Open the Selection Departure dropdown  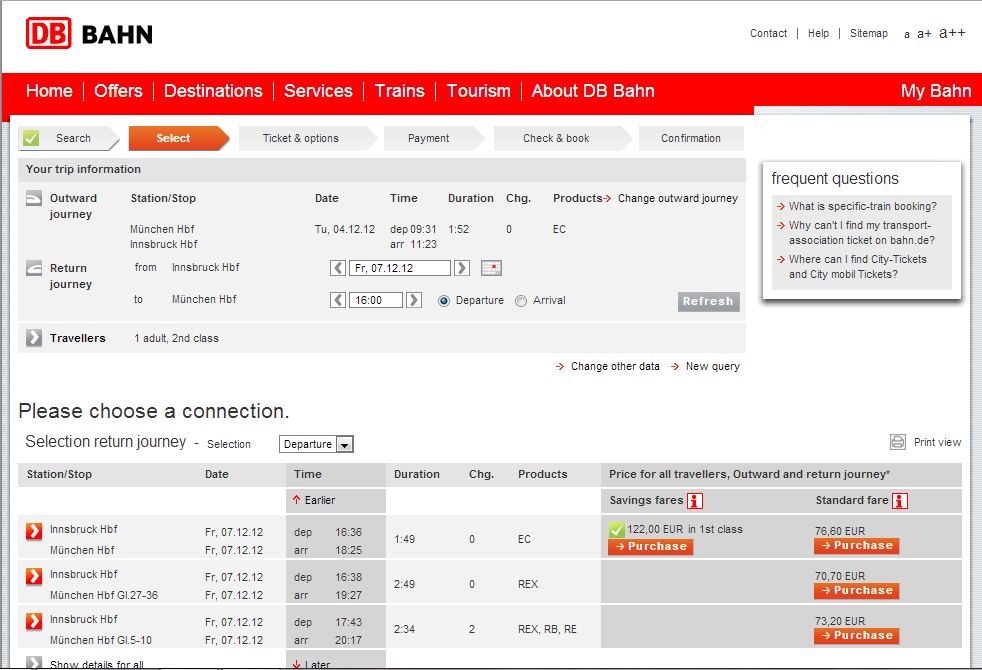[316, 444]
